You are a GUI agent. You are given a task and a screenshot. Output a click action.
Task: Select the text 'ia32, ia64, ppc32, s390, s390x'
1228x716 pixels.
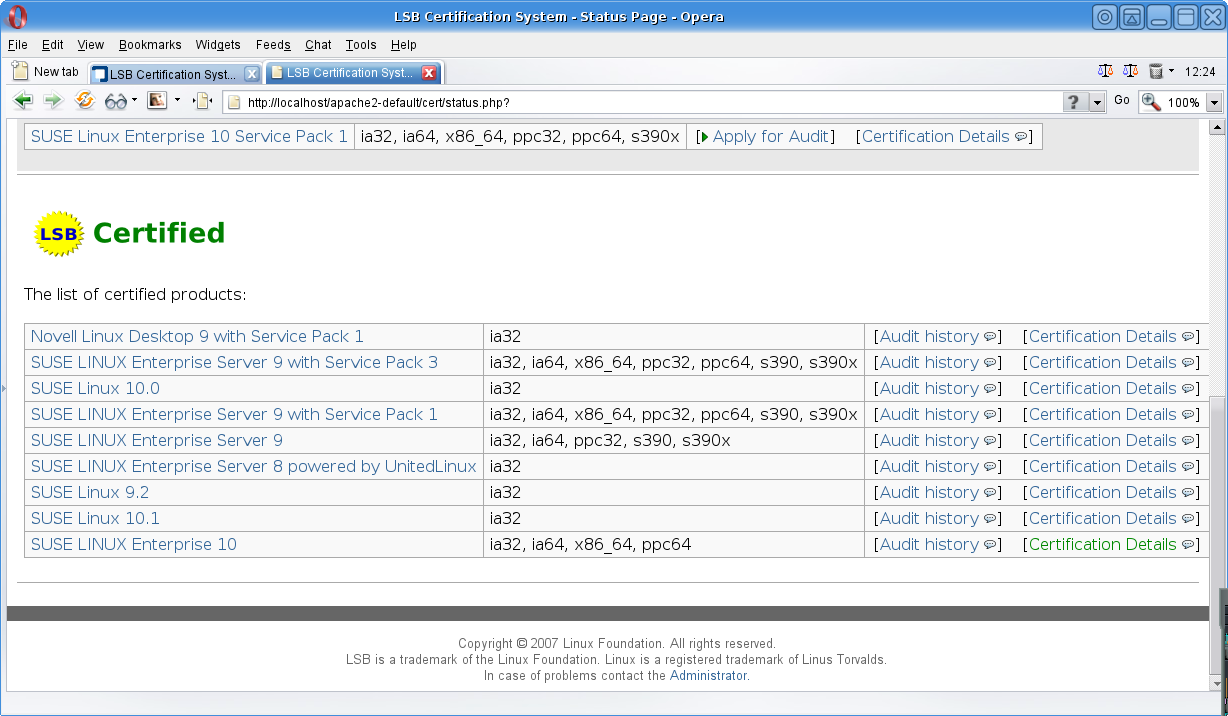pos(610,441)
